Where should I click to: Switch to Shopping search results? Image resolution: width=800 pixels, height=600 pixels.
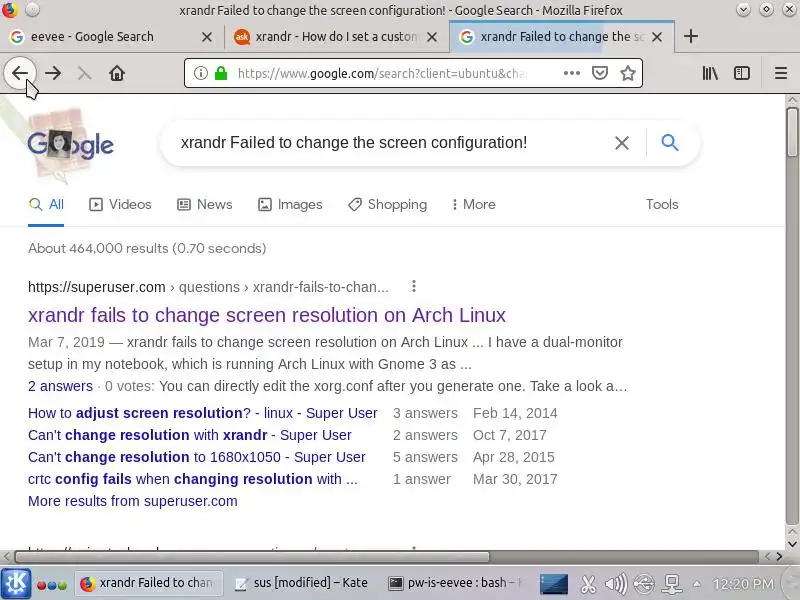387,205
